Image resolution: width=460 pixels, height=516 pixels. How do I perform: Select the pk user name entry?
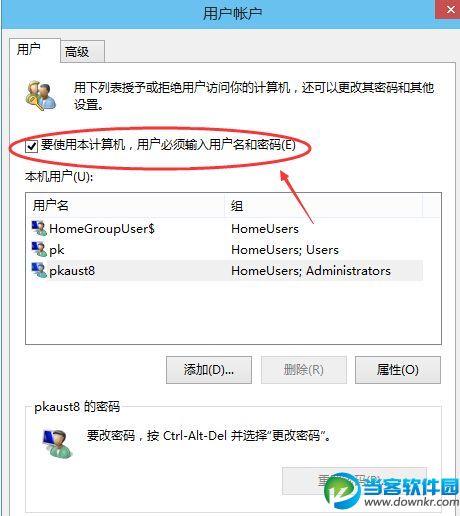[x=57, y=250]
